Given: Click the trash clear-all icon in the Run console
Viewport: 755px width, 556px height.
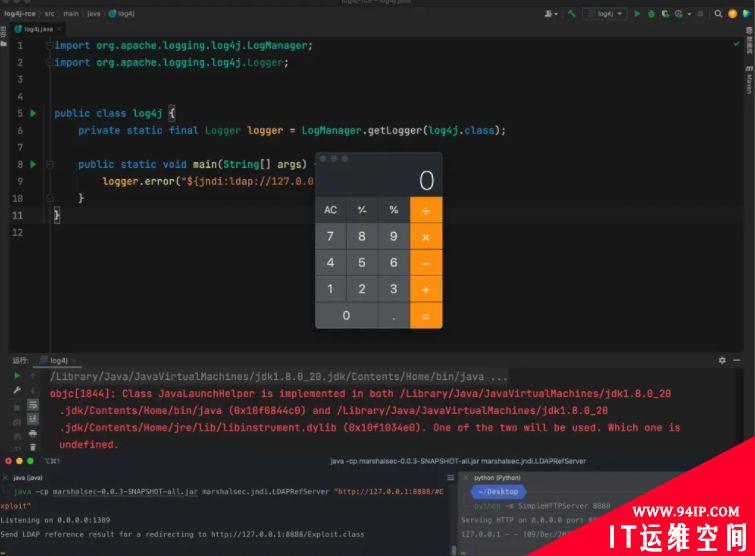Looking at the screenshot, I should point(33,447).
